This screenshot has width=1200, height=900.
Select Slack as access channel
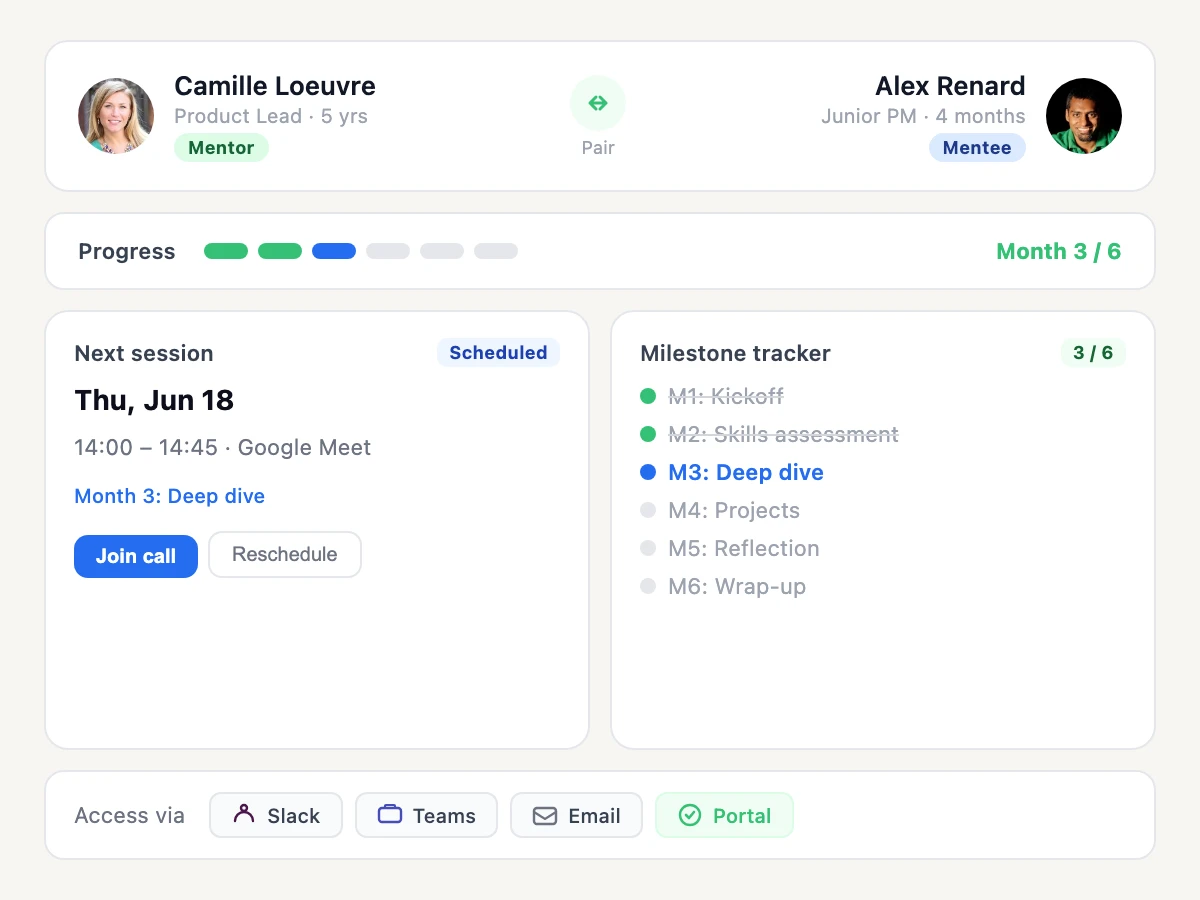[276, 815]
